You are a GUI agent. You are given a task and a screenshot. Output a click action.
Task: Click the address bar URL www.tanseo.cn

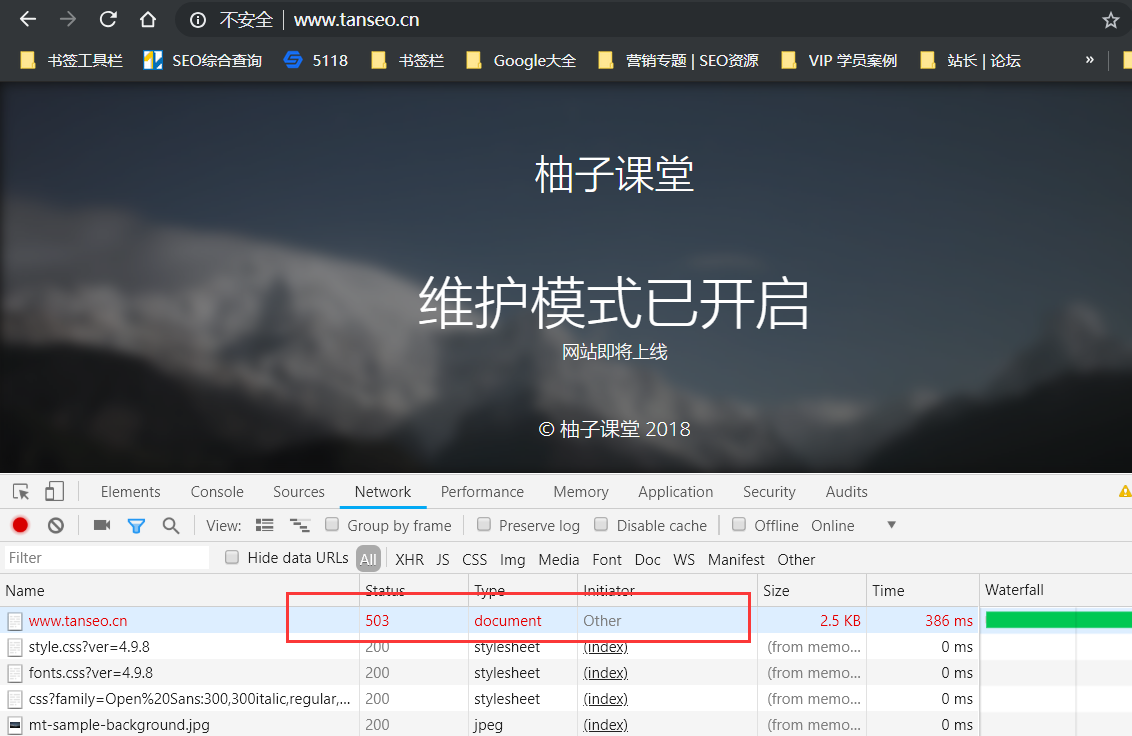(357, 20)
